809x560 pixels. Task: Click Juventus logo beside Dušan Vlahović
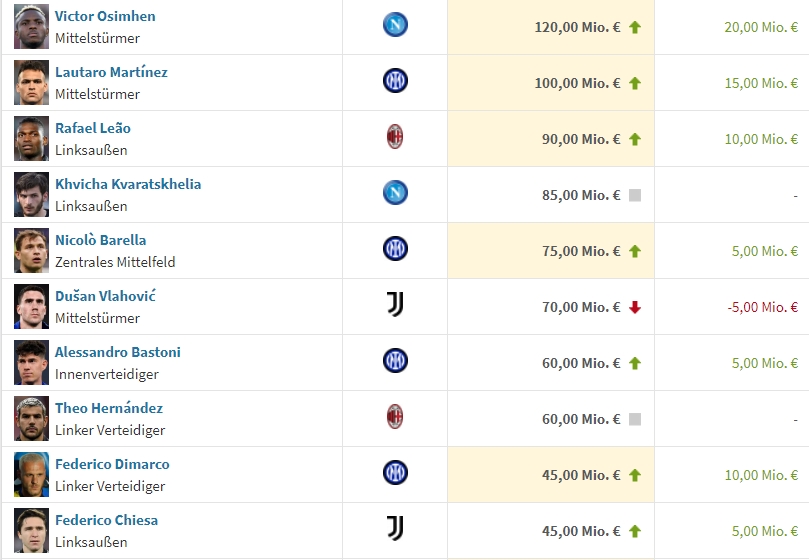(395, 305)
